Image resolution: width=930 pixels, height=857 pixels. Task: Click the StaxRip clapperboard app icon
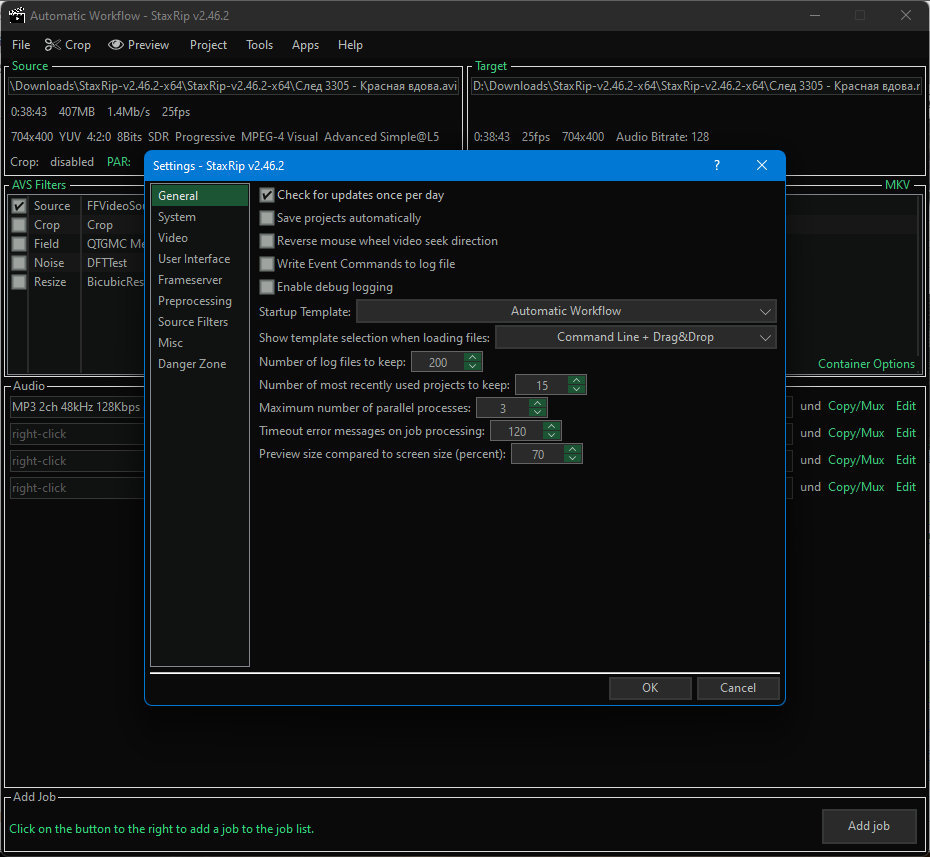pyautogui.click(x=17, y=15)
